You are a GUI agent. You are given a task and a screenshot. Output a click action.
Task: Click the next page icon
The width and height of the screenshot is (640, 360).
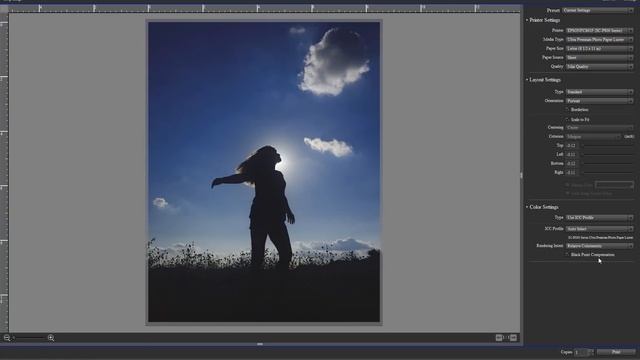pos(513,338)
